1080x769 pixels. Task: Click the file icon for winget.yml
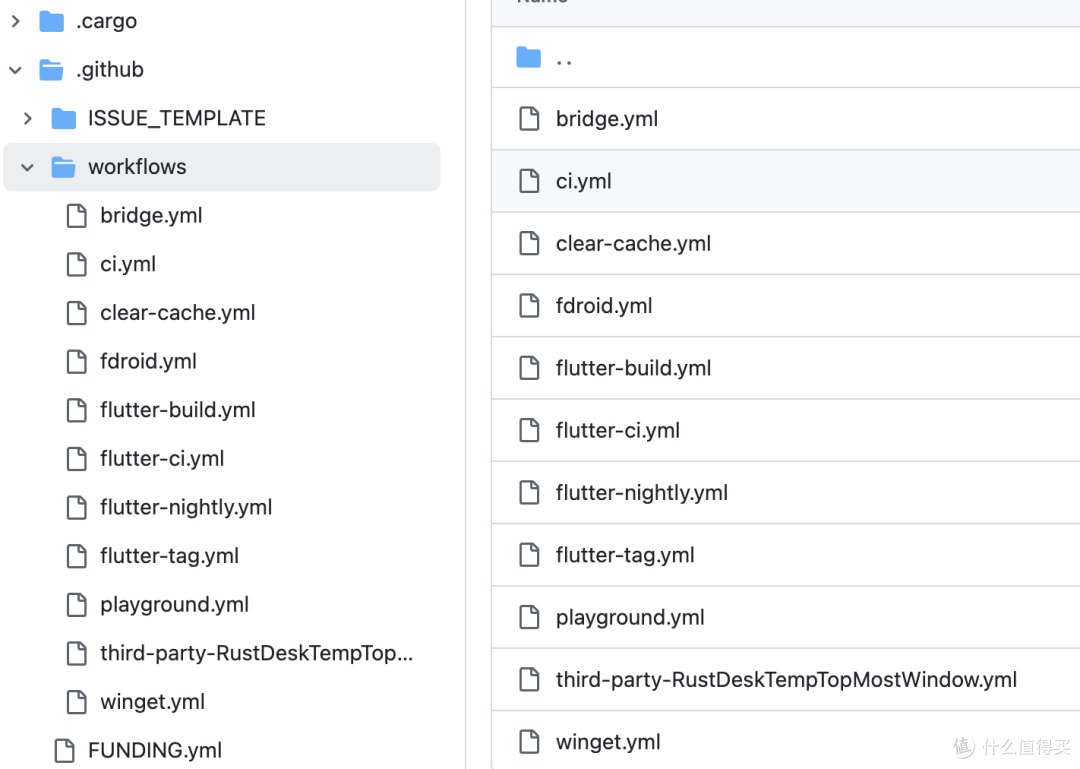click(77, 701)
